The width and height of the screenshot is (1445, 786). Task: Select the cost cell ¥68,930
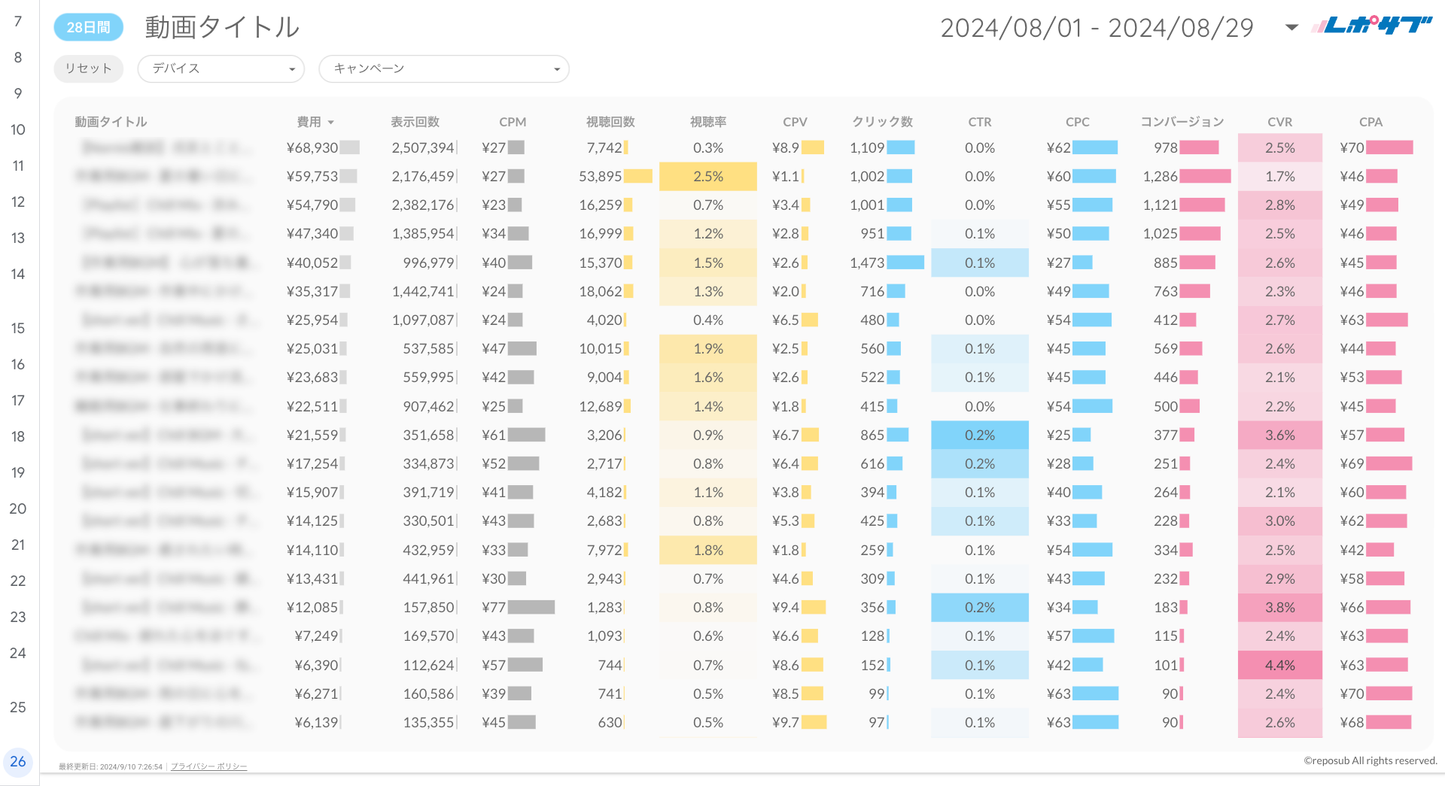311,148
